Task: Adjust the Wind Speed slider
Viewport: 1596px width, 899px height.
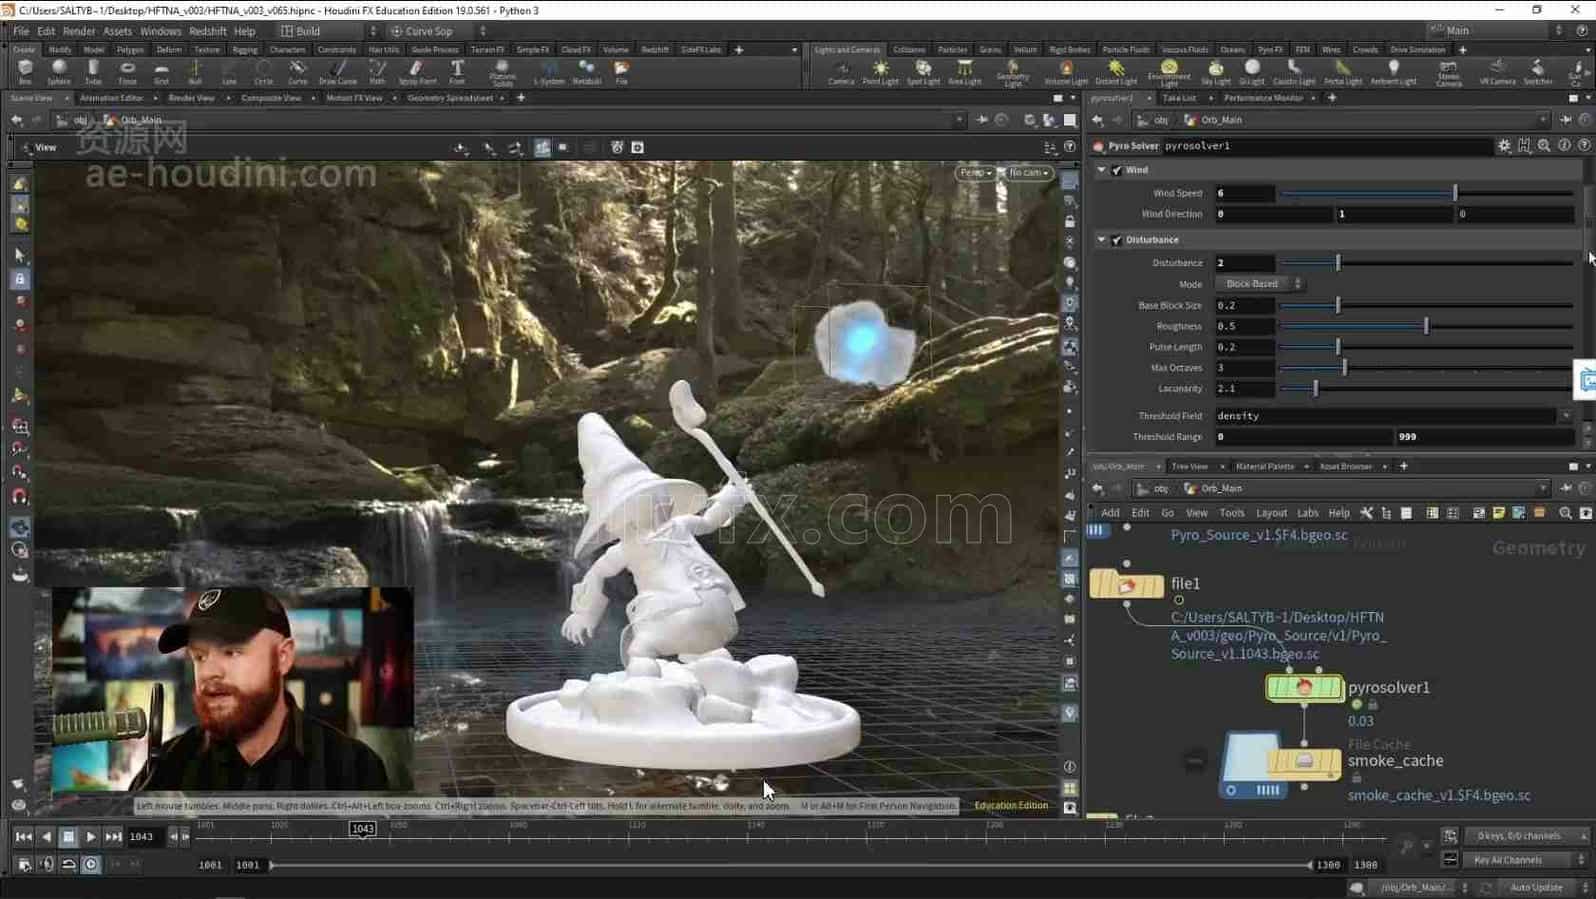Action: click(x=1425, y=193)
